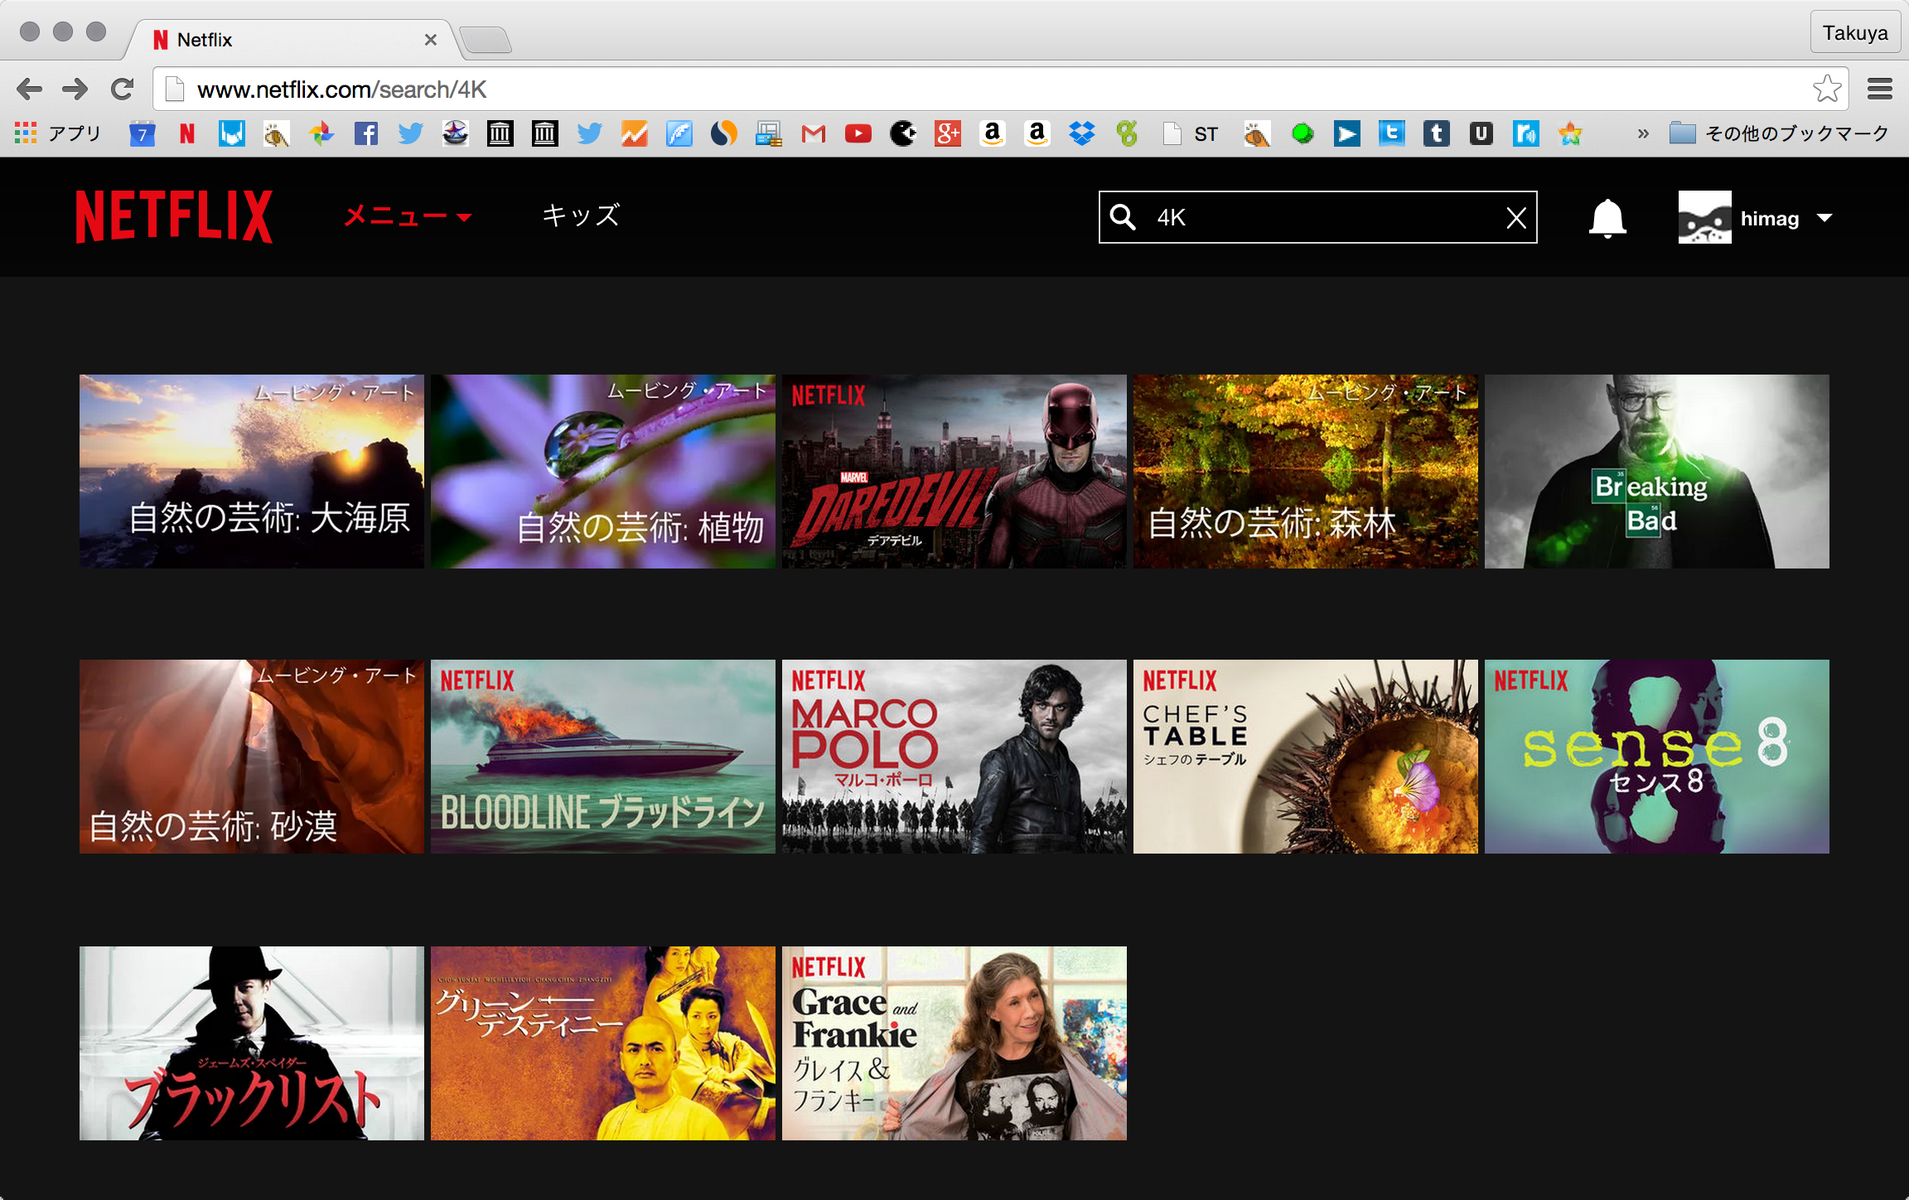Open the Grace and Frankie title card

click(x=954, y=1043)
